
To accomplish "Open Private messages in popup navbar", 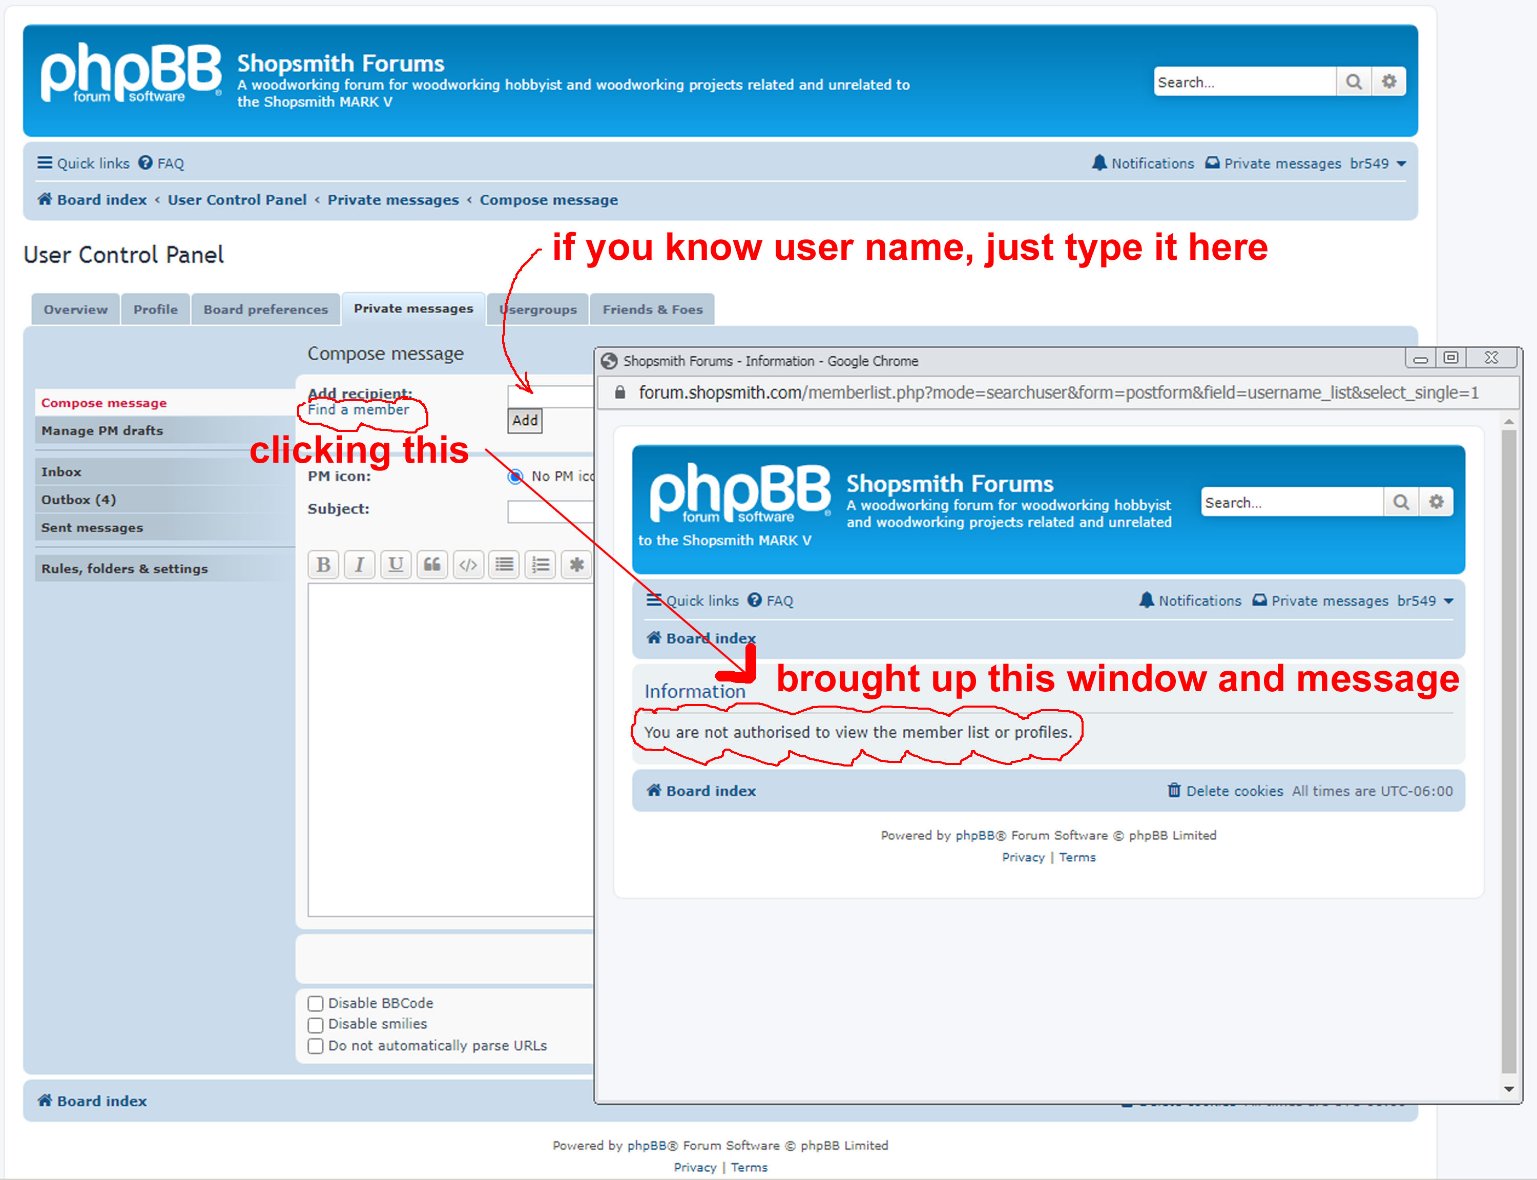I will coord(1320,601).
